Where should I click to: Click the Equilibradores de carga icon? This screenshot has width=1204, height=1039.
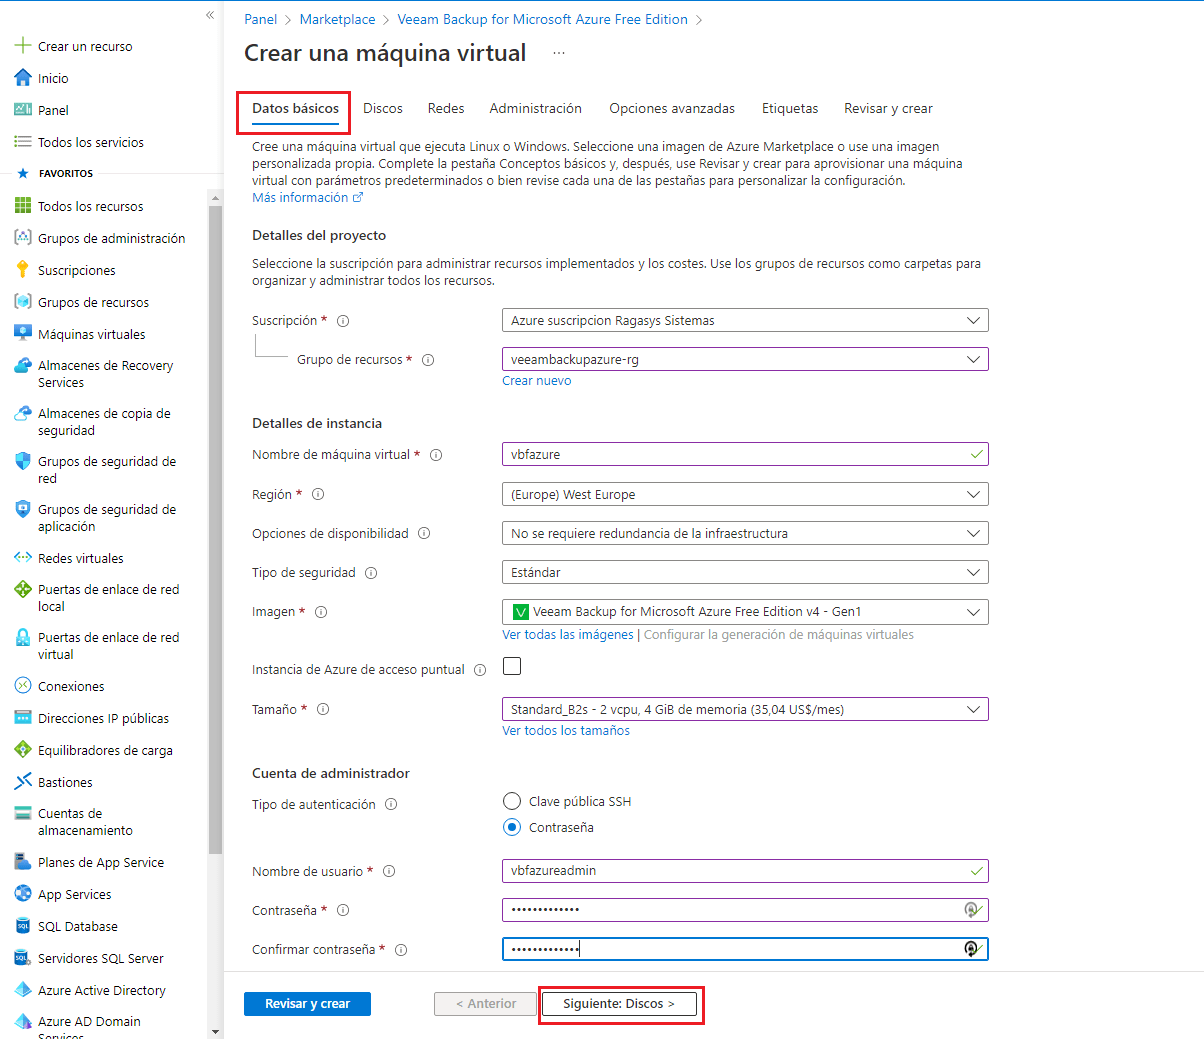pos(22,750)
